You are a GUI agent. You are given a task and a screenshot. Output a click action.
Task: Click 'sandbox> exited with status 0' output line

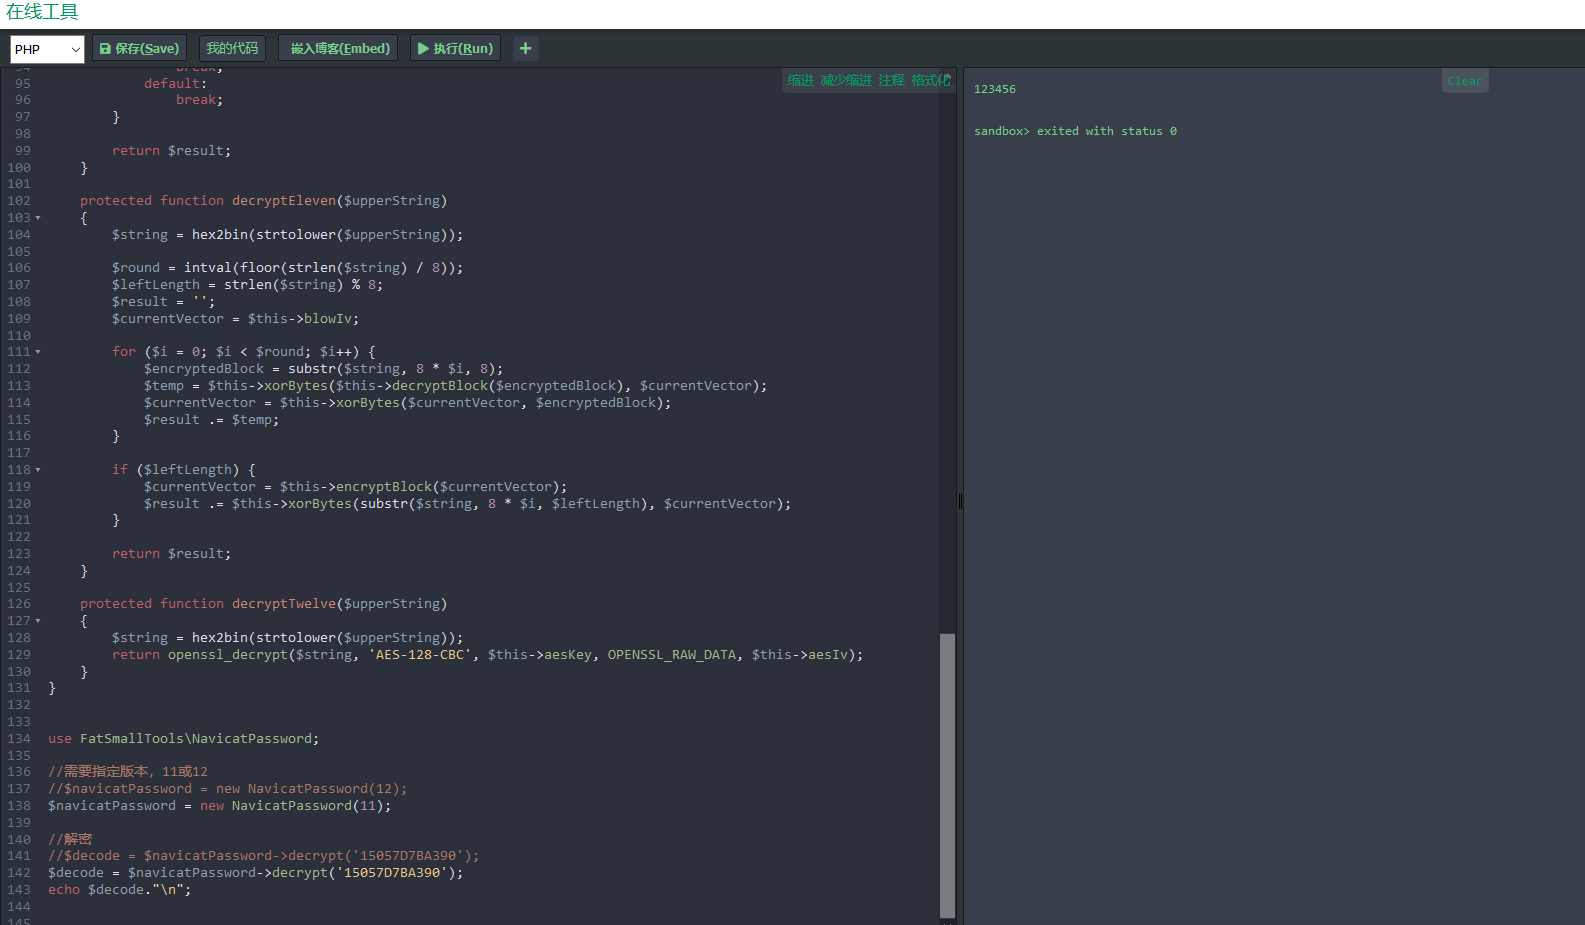click(x=1075, y=131)
